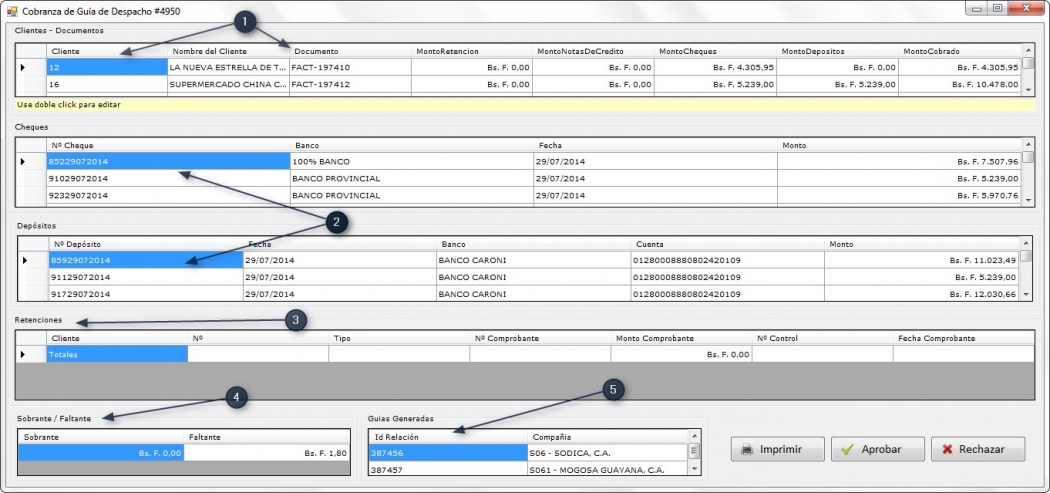Click the Cuenta column header in Depósitos

coord(727,244)
